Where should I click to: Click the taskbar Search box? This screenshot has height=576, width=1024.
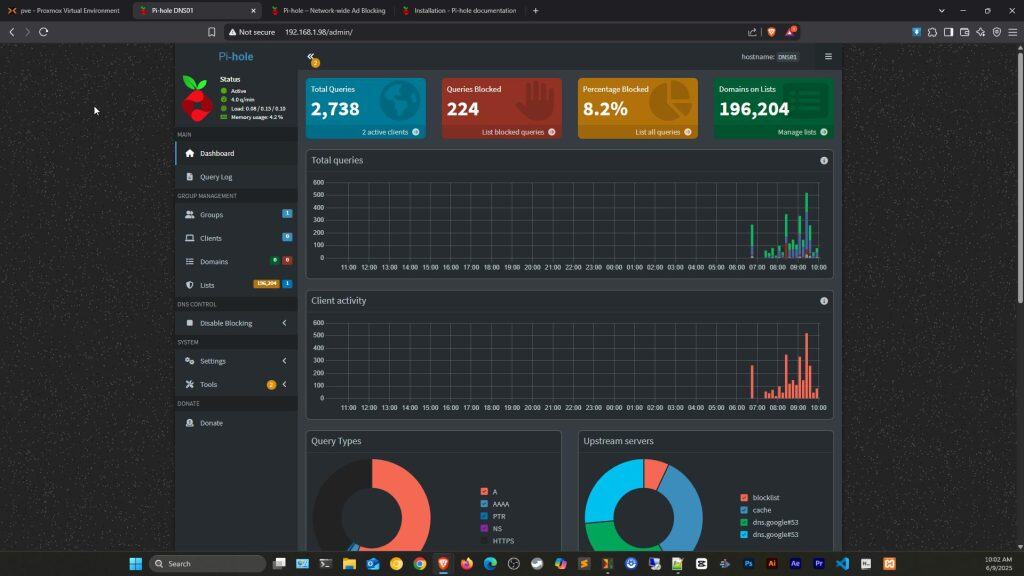click(208, 564)
